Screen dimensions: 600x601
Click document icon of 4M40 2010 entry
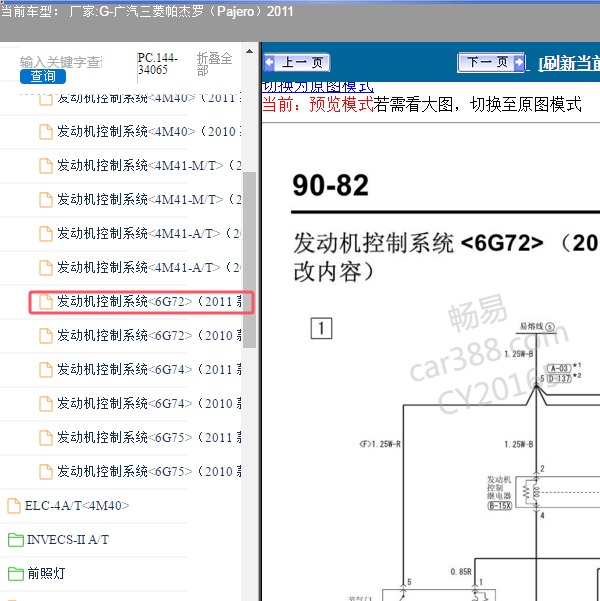click(x=46, y=132)
